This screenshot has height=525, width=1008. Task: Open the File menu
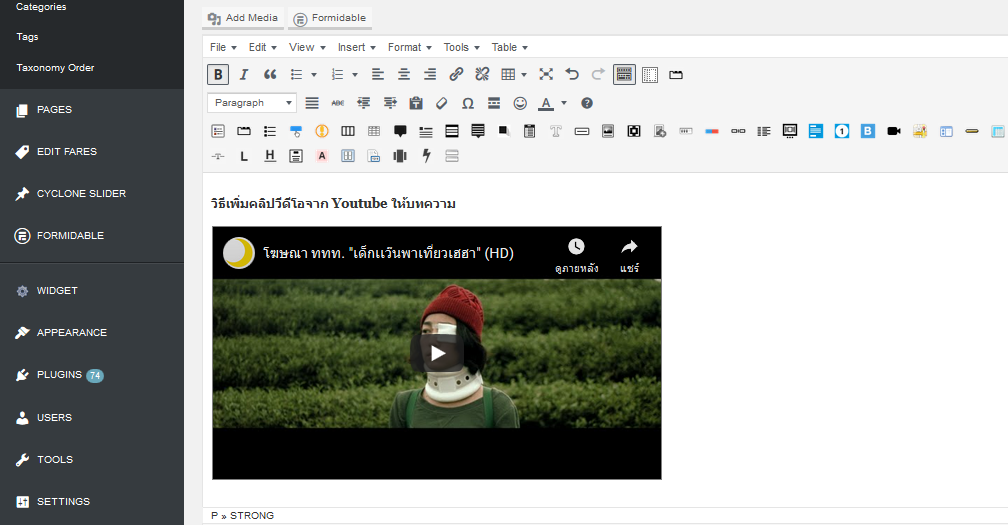click(223, 47)
